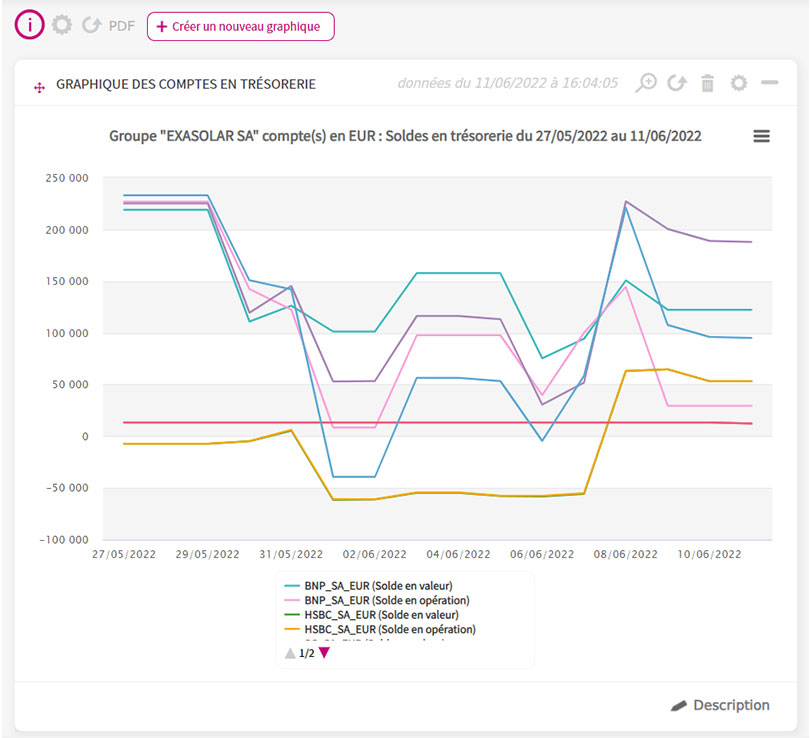The height and width of the screenshot is (738, 811).
Task: Click the legend page indicator 1/2
Action: coord(307,653)
